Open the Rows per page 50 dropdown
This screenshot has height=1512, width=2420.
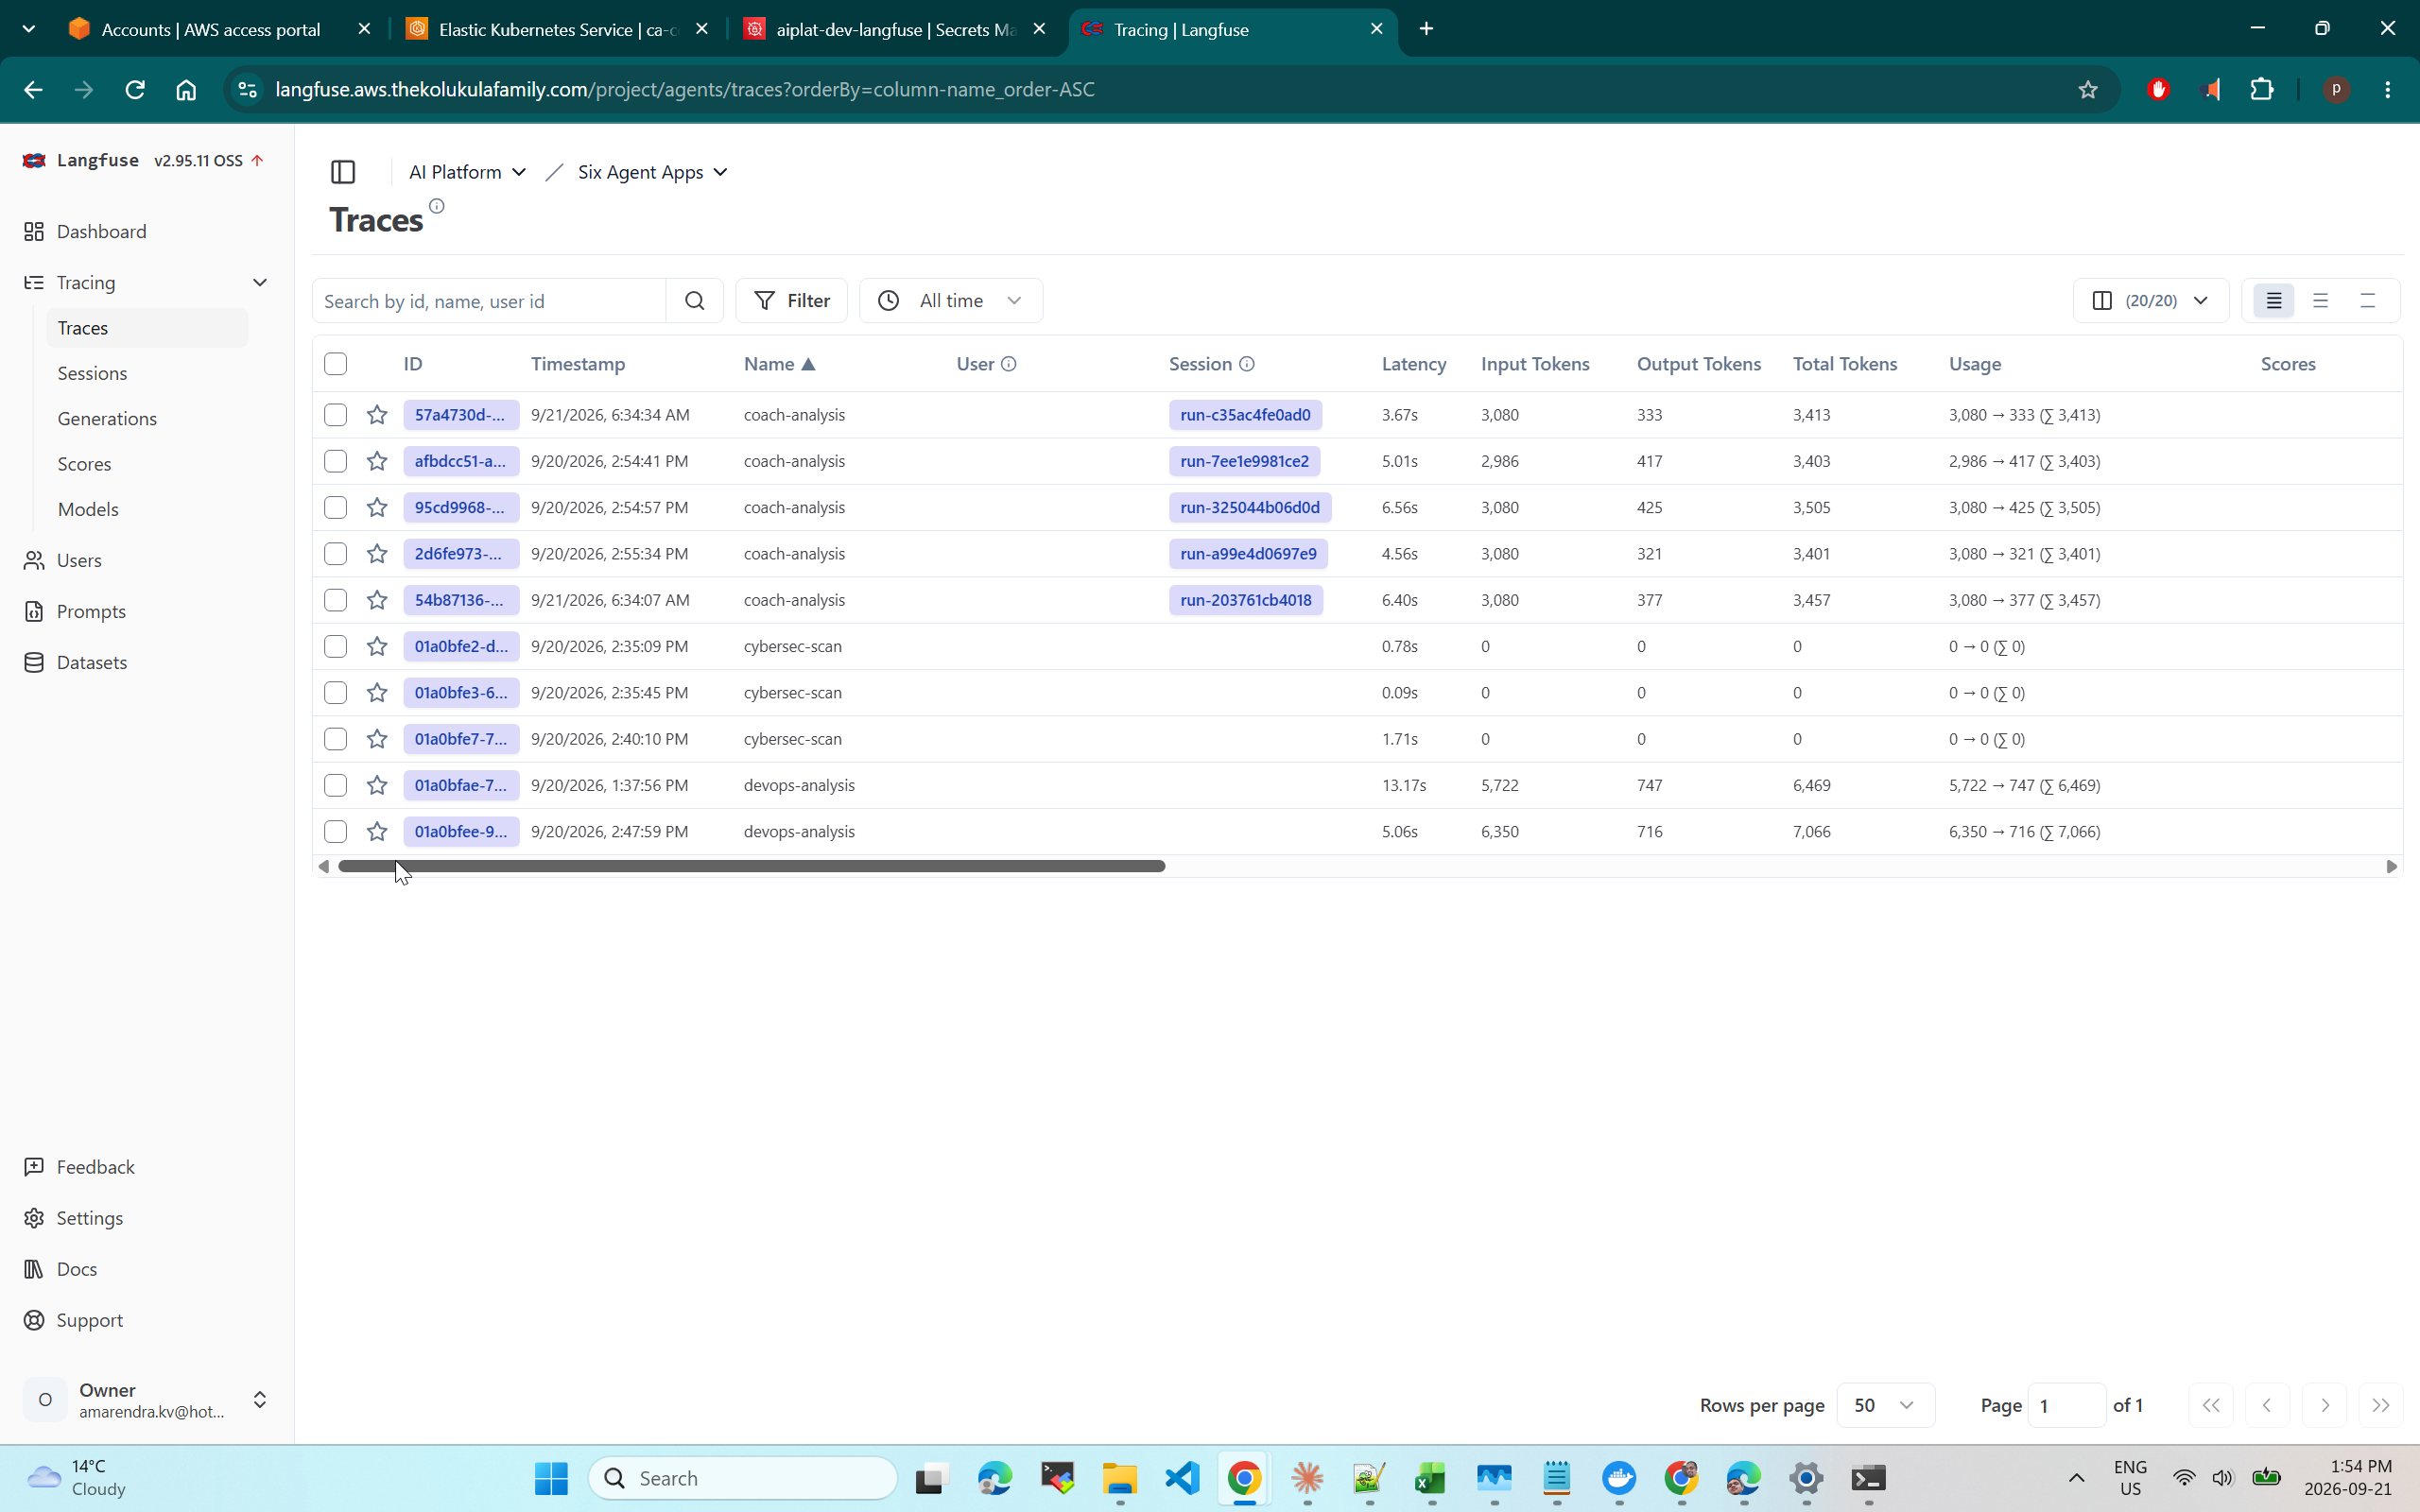(1885, 1405)
